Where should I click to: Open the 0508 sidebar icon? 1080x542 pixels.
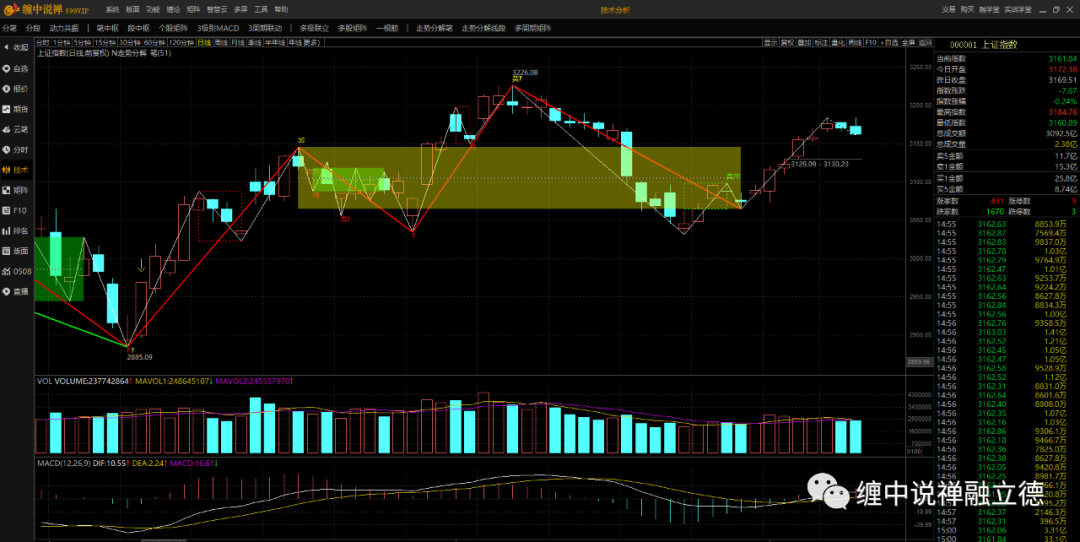[x=16, y=271]
